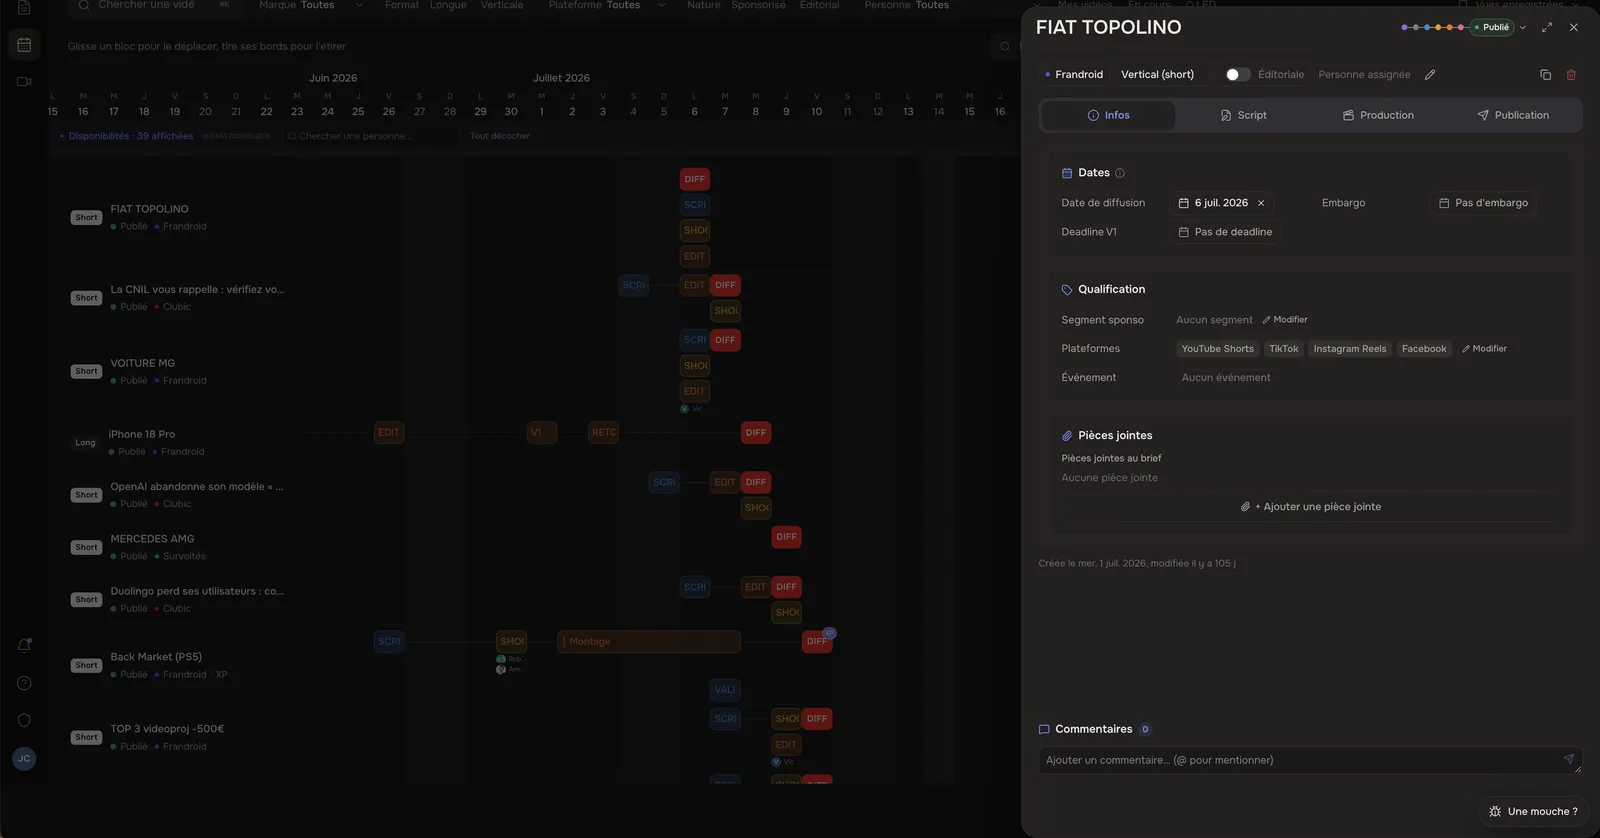Open the Marque Toutes filter dropdown
Viewport: 1600px width, 838px height.
point(310,6)
